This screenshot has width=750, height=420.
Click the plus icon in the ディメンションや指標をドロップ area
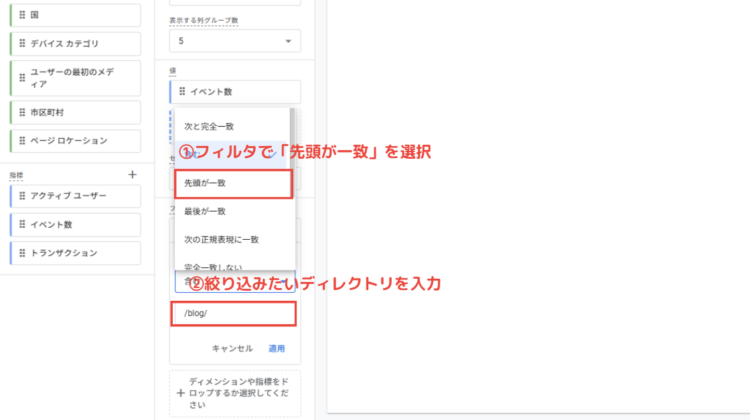(180, 393)
